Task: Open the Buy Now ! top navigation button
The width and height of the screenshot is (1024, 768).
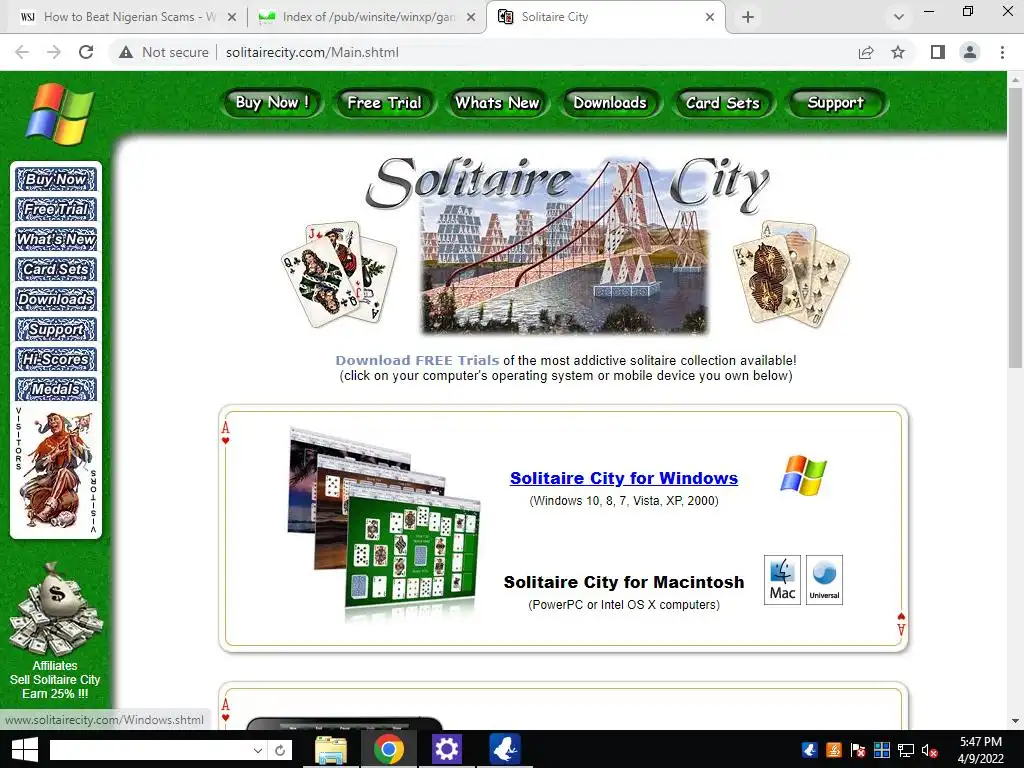Action: tap(272, 103)
